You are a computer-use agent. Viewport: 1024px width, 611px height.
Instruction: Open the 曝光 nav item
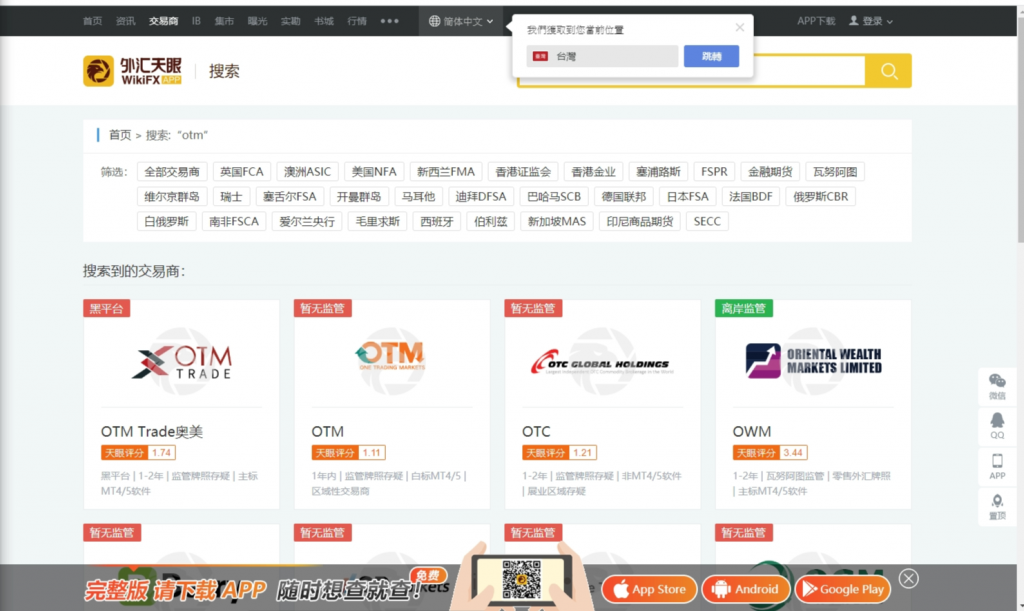pos(257,21)
